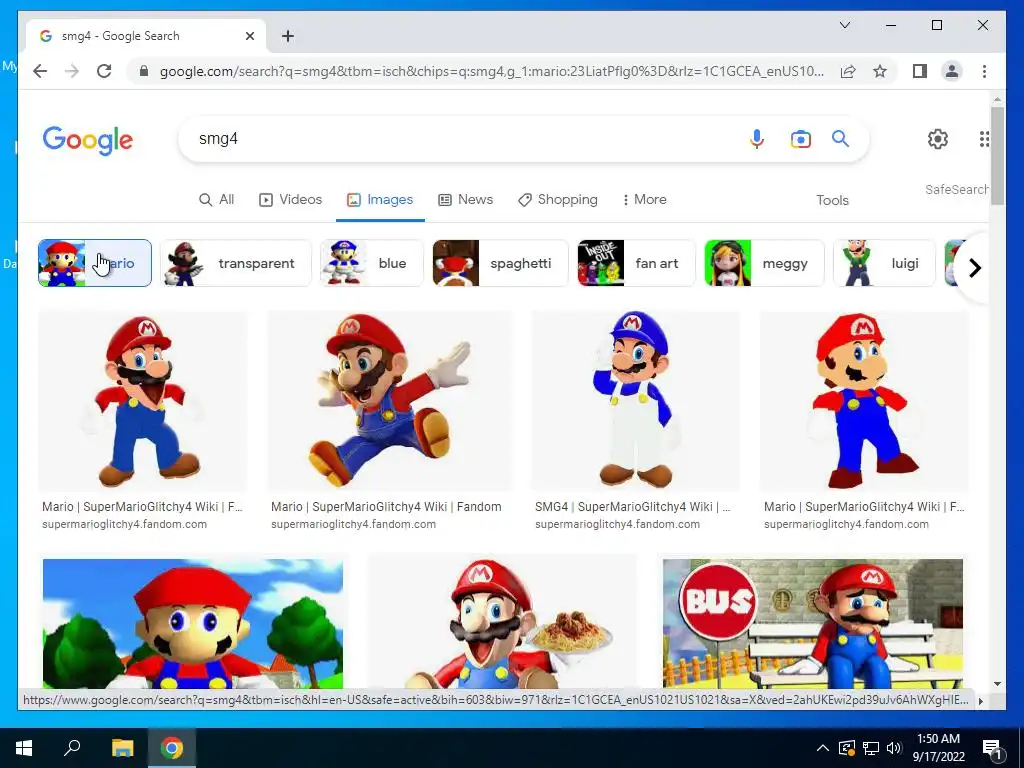Open the Google apps grid icon
1024x768 pixels.
coord(984,138)
